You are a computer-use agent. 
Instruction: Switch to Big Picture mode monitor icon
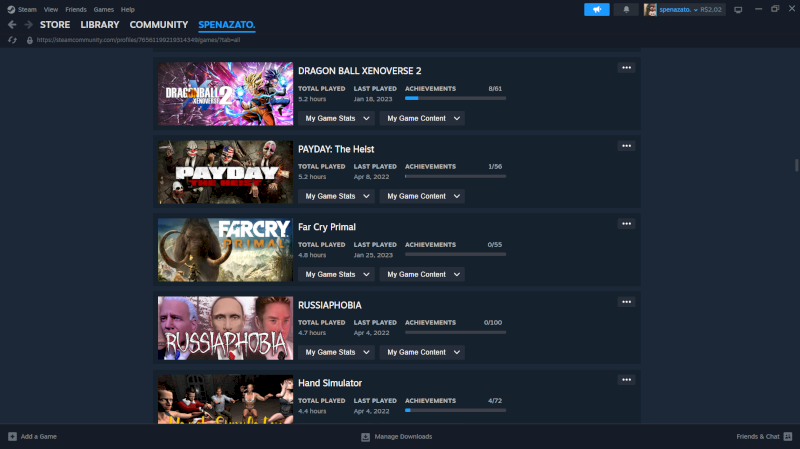pyautogui.click(x=738, y=9)
